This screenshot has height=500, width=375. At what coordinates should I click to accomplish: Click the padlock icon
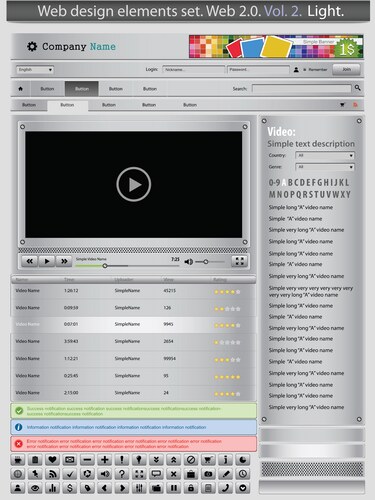[191, 488]
